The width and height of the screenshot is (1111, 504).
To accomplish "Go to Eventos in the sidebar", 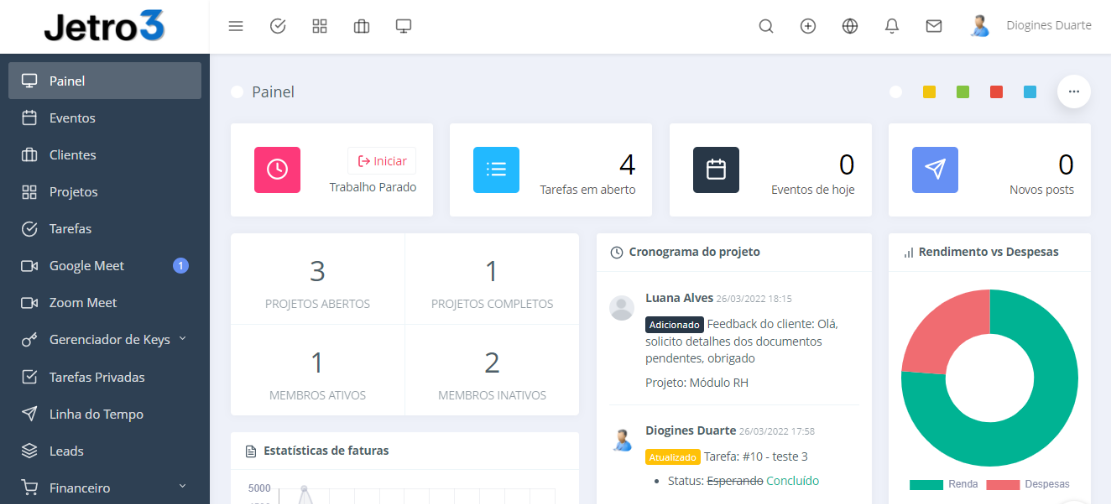I will pyautogui.click(x=72, y=118).
